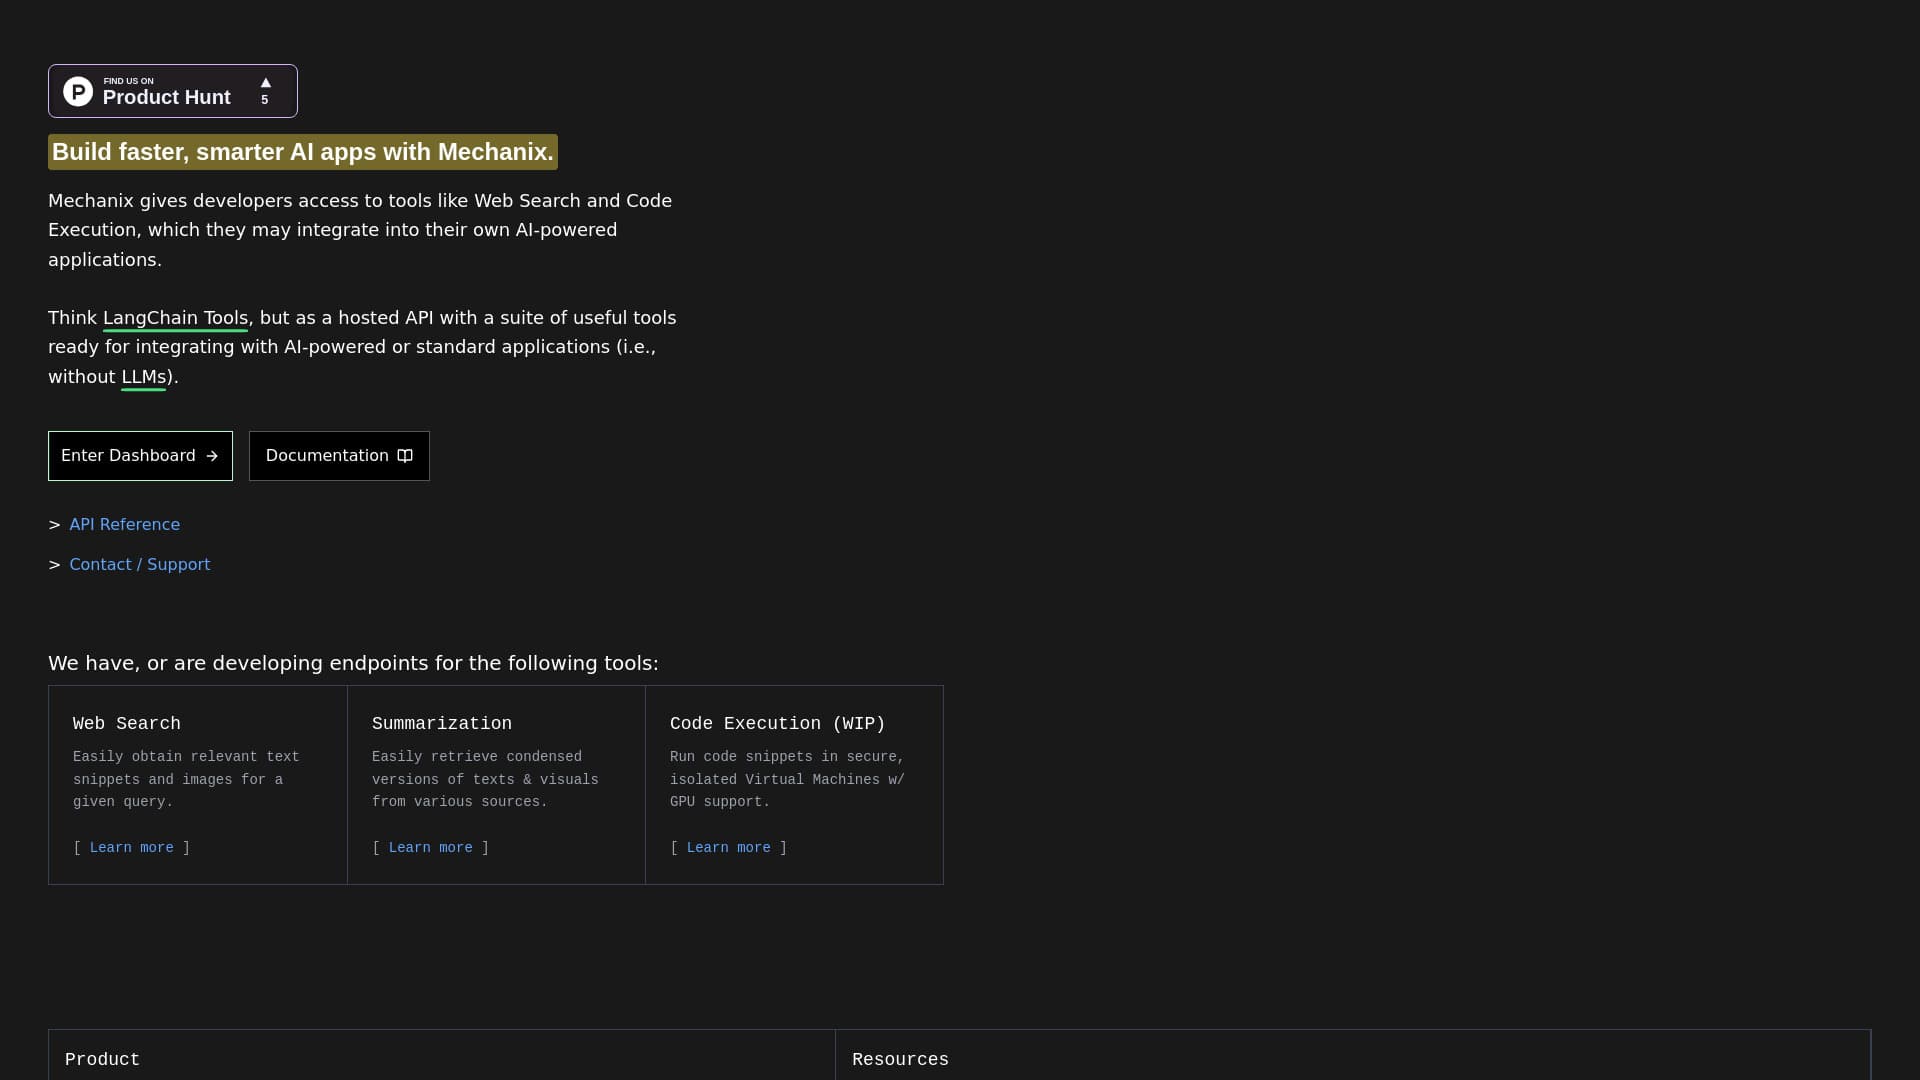This screenshot has width=1920, height=1080.
Task: Click the book icon in Documentation button
Action: tap(405, 456)
